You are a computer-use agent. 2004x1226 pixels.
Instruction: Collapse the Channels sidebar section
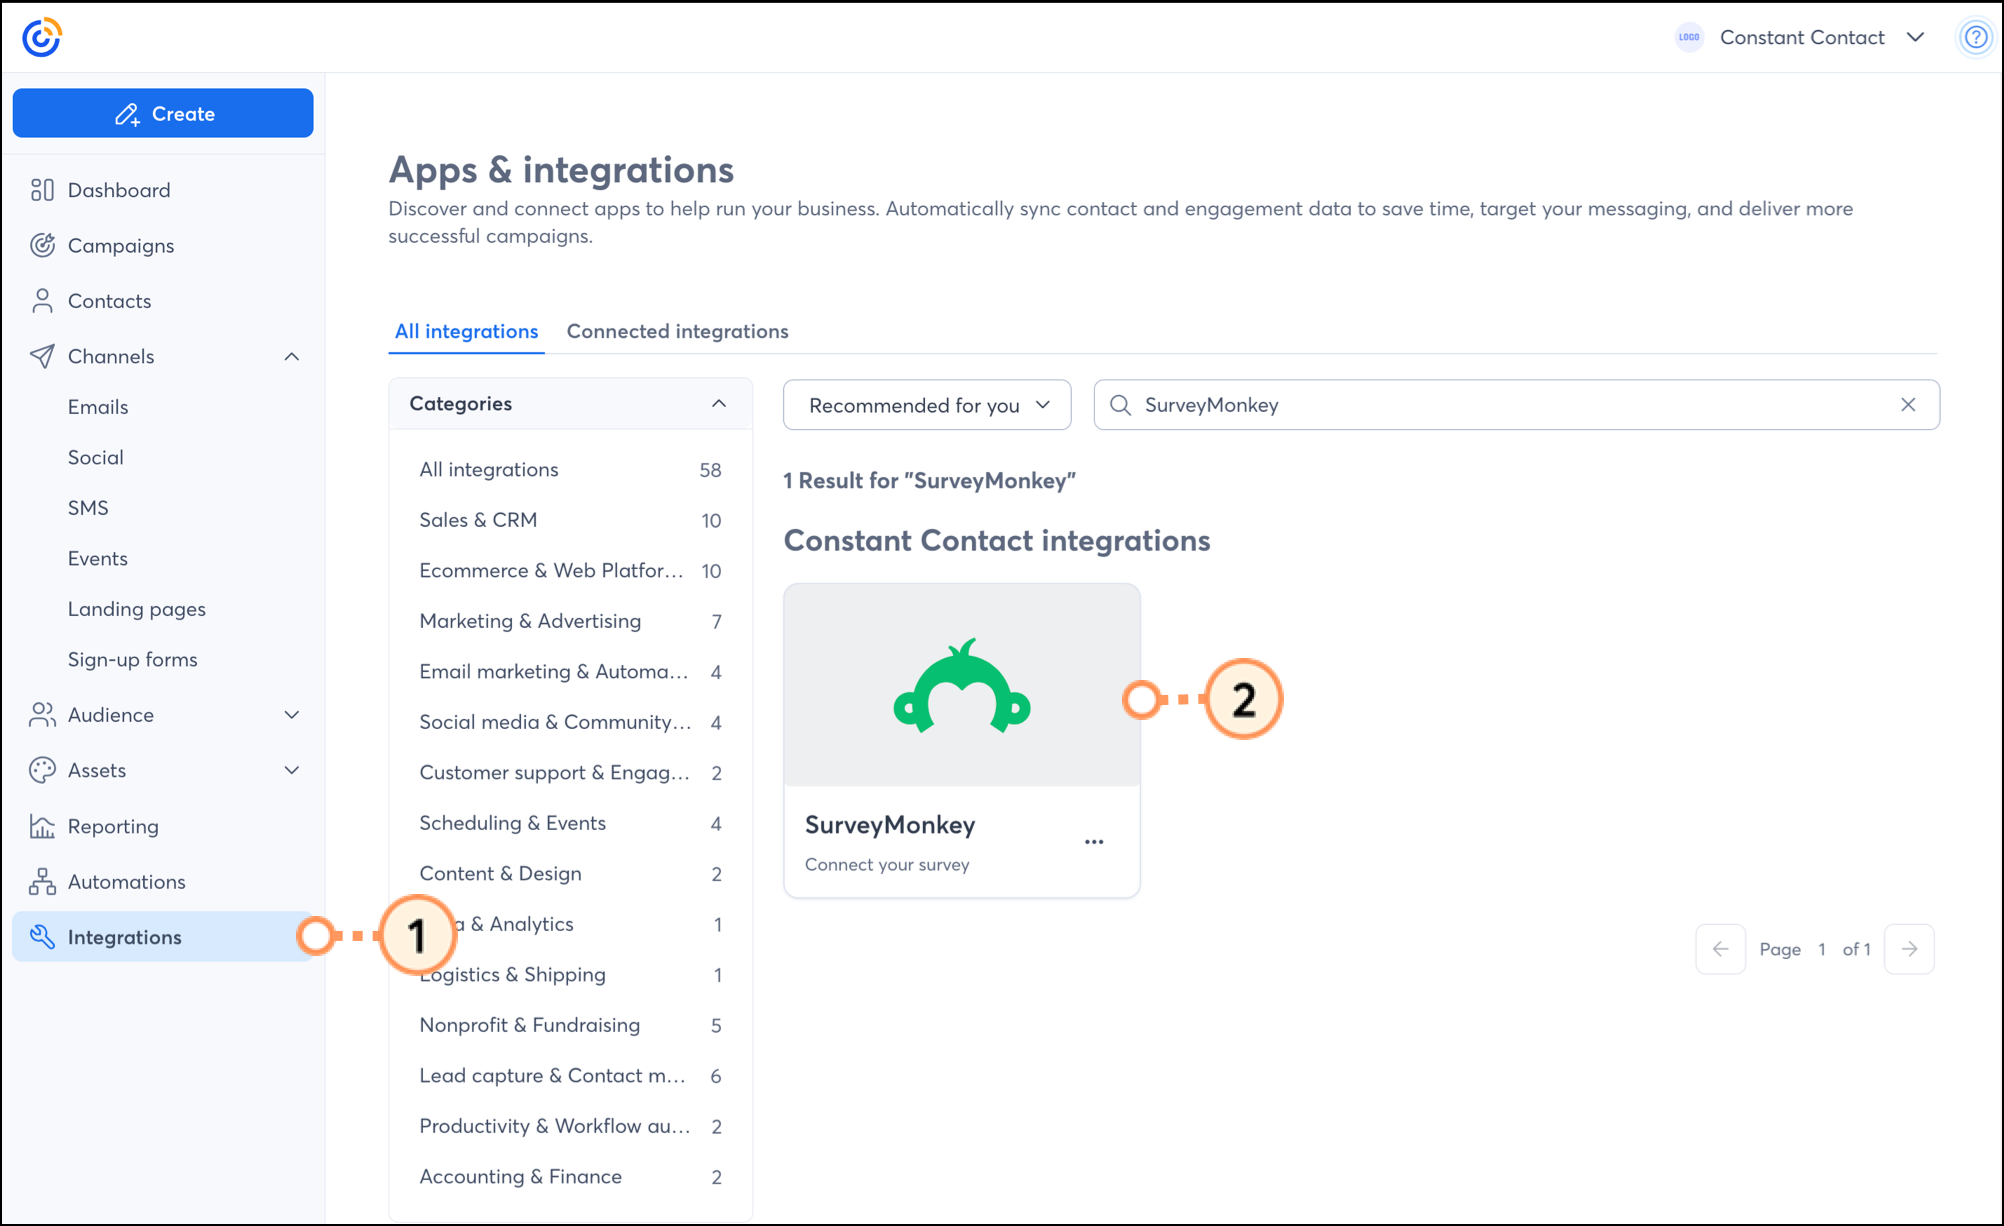(291, 357)
